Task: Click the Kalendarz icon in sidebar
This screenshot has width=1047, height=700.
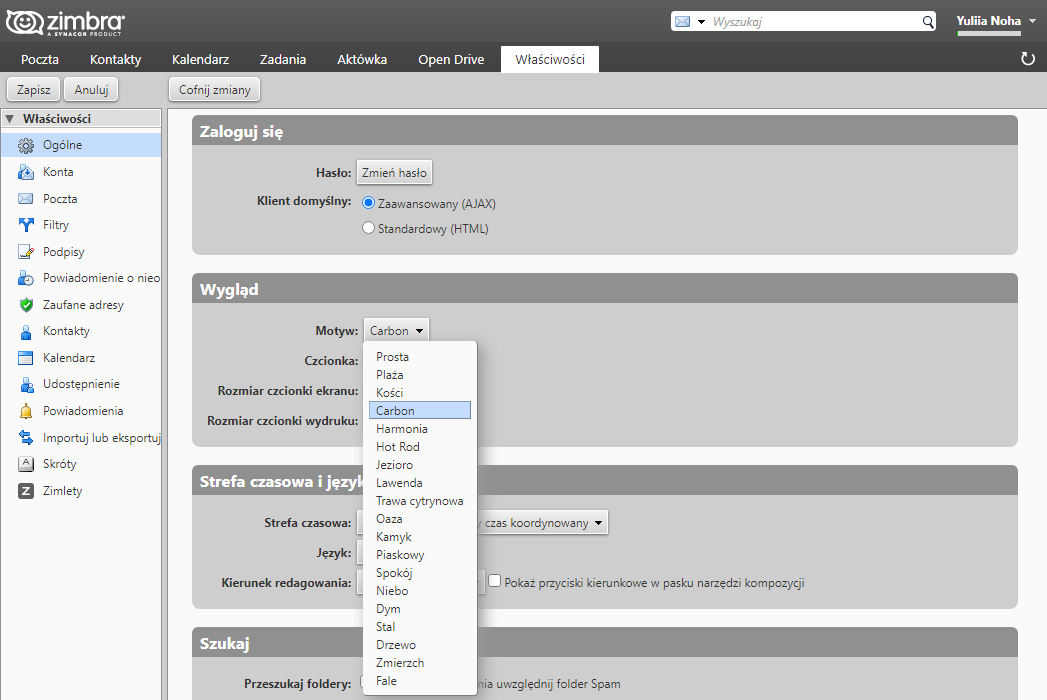Action: (26, 358)
